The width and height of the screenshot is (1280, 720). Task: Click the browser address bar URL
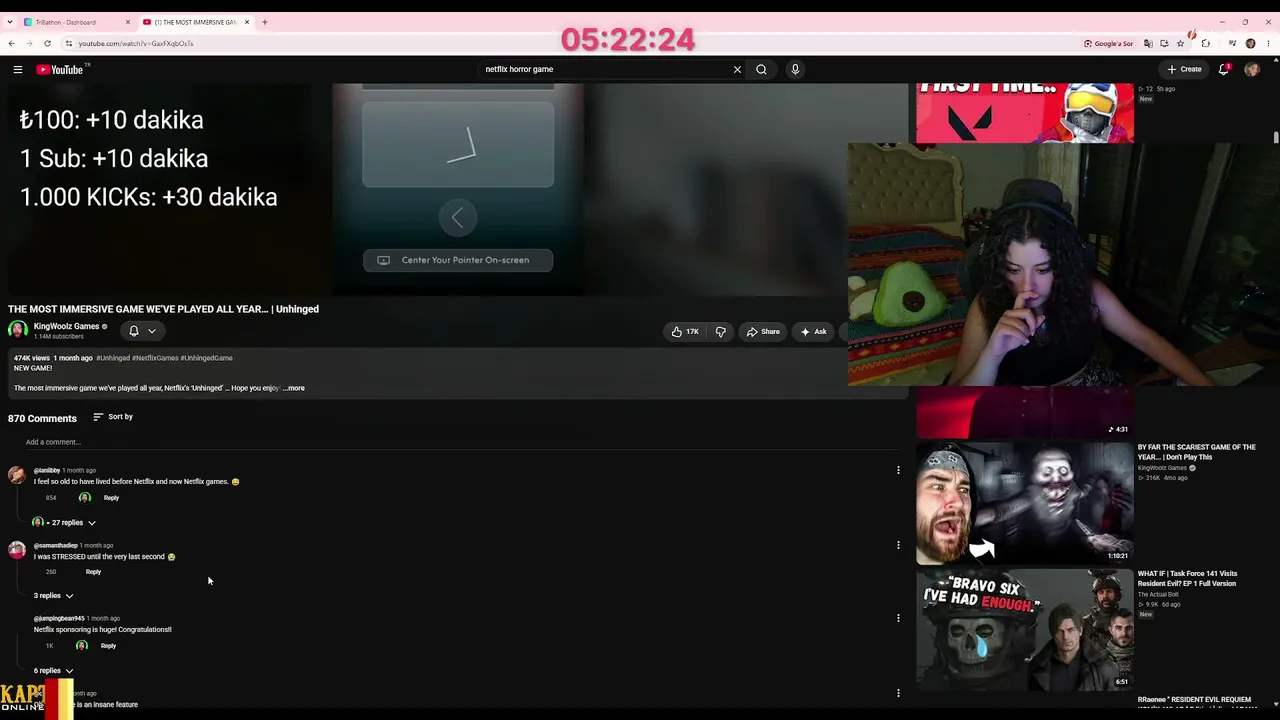136,43
